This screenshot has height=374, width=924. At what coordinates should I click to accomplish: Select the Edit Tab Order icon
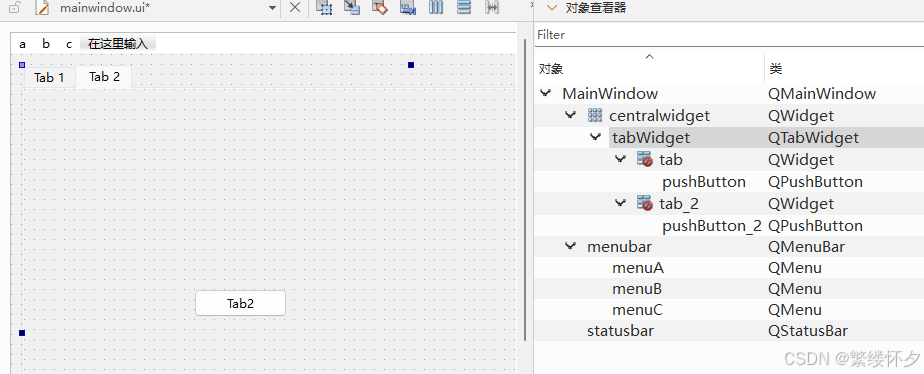[408, 7]
